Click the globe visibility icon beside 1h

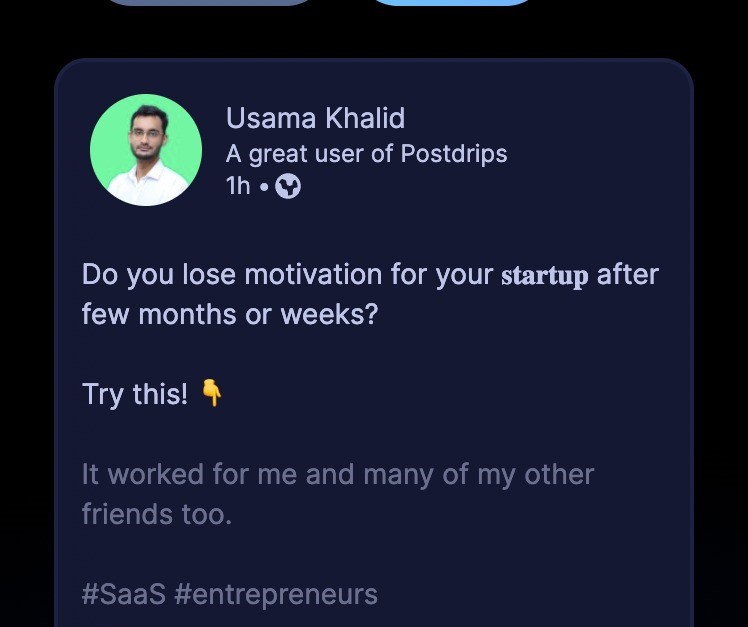click(x=288, y=186)
